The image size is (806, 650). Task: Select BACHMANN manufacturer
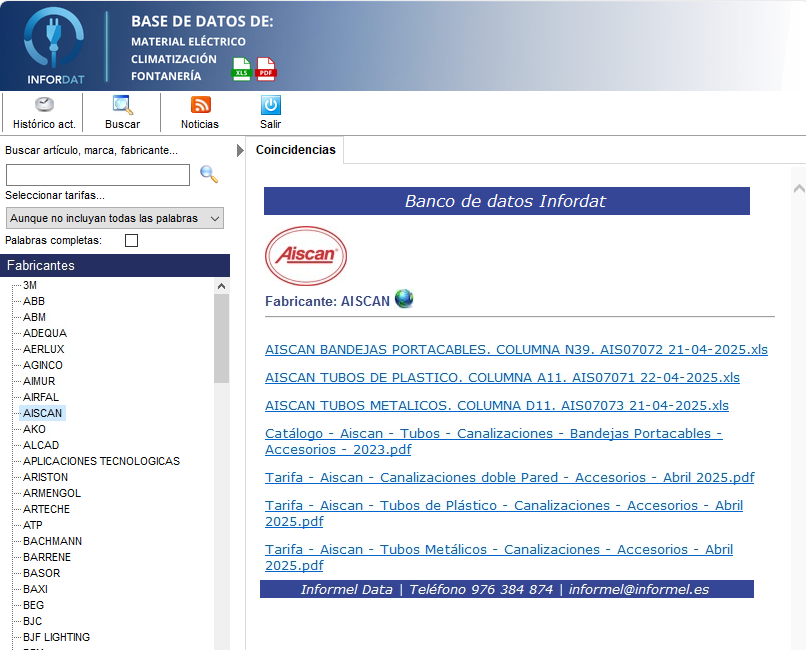pyautogui.click(x=52, y=541)
